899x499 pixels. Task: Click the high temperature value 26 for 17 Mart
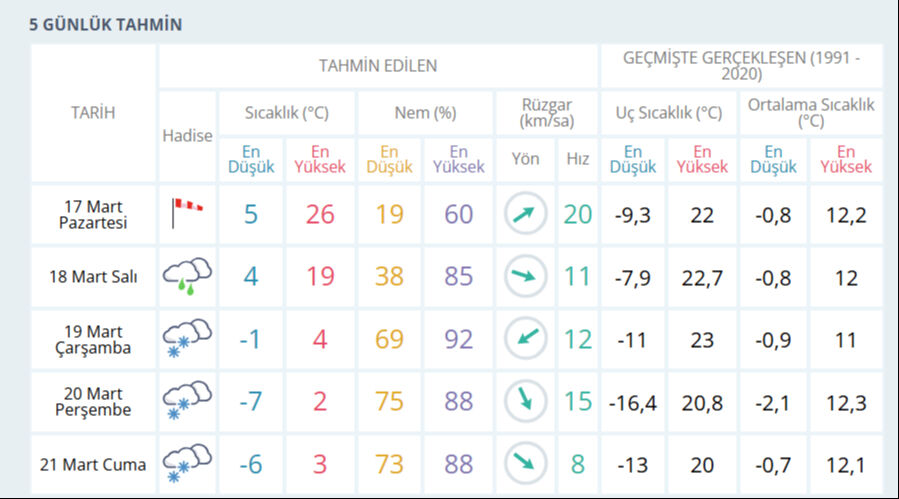tap(320, 215)
